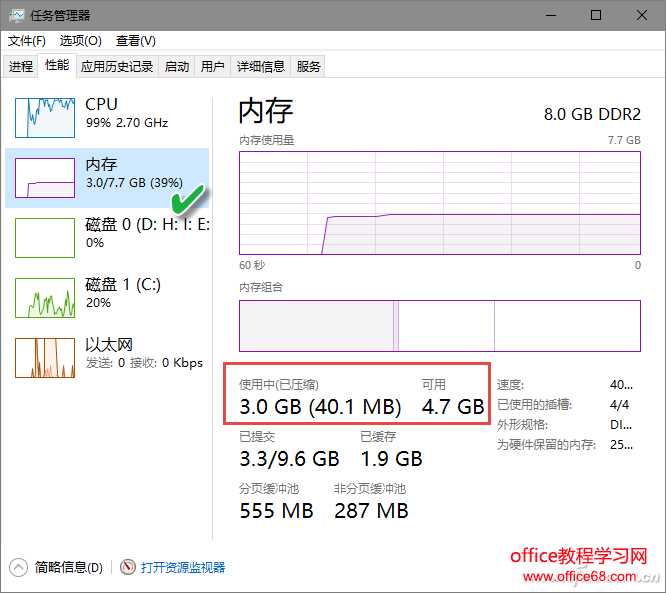666x593 pixels.
Task: Collapse view with 简略信息 arrow icon
Action: 19,567
